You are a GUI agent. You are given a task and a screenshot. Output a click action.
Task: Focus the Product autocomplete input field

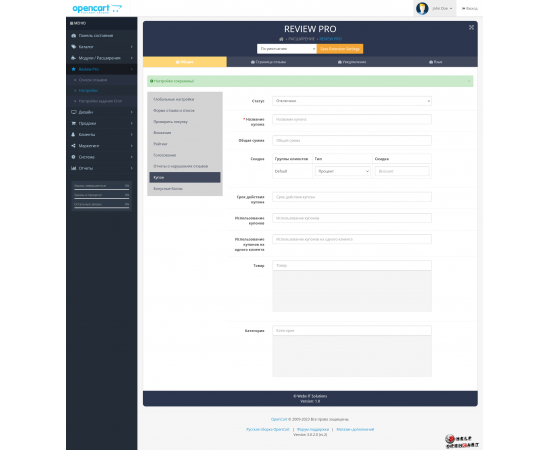tap(352, 266)
